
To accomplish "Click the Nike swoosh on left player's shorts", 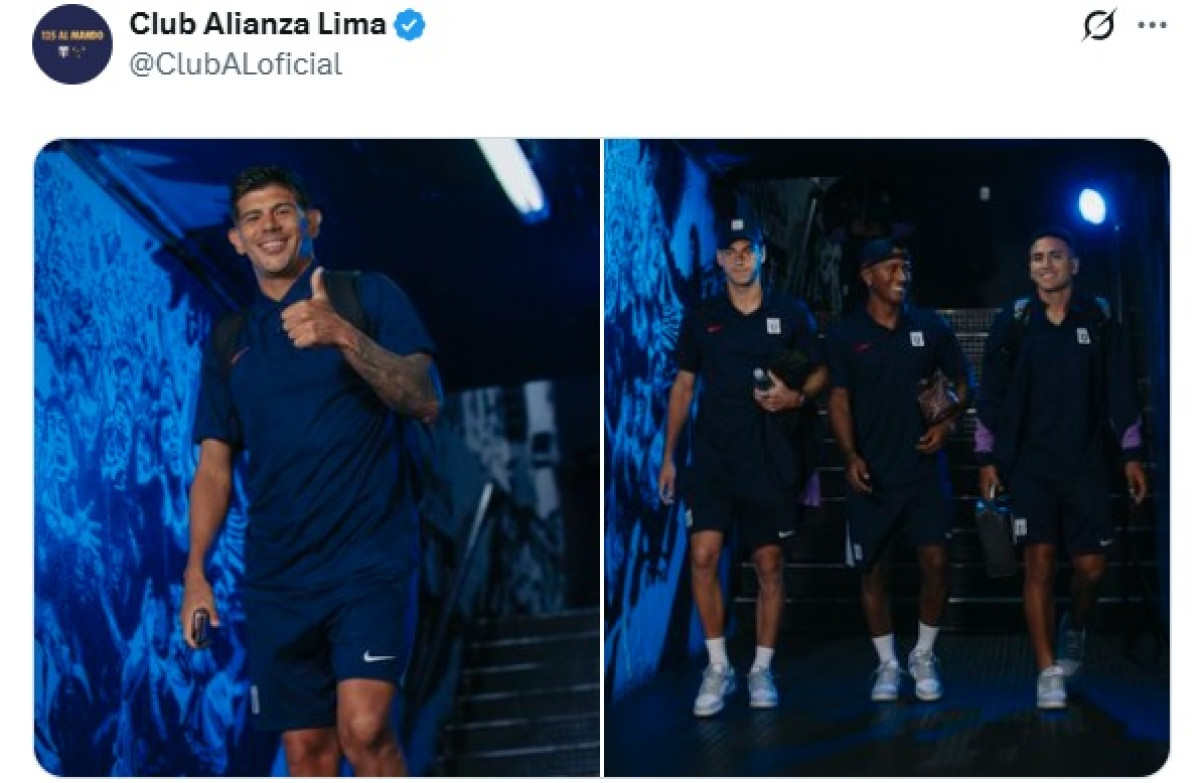I will [379, 656].
